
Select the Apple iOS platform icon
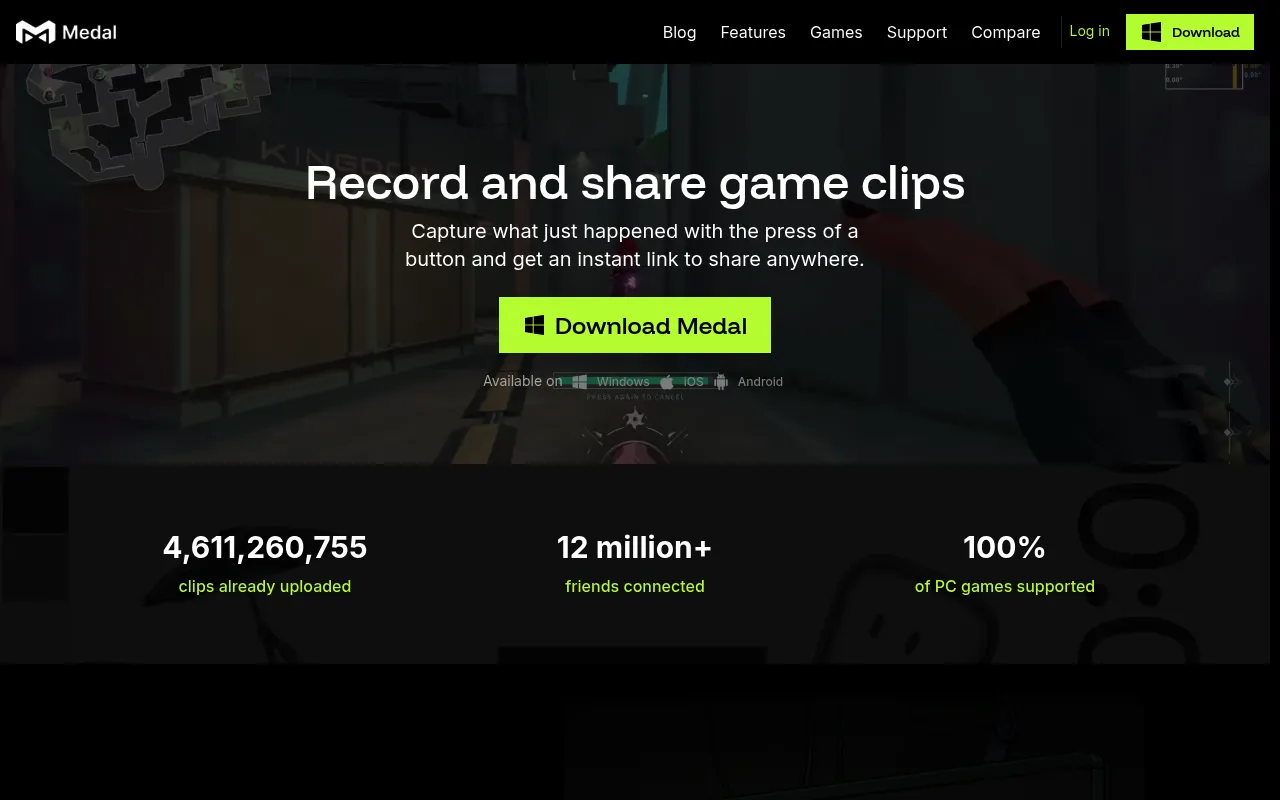pyautogui.click(x=667, y=382)
